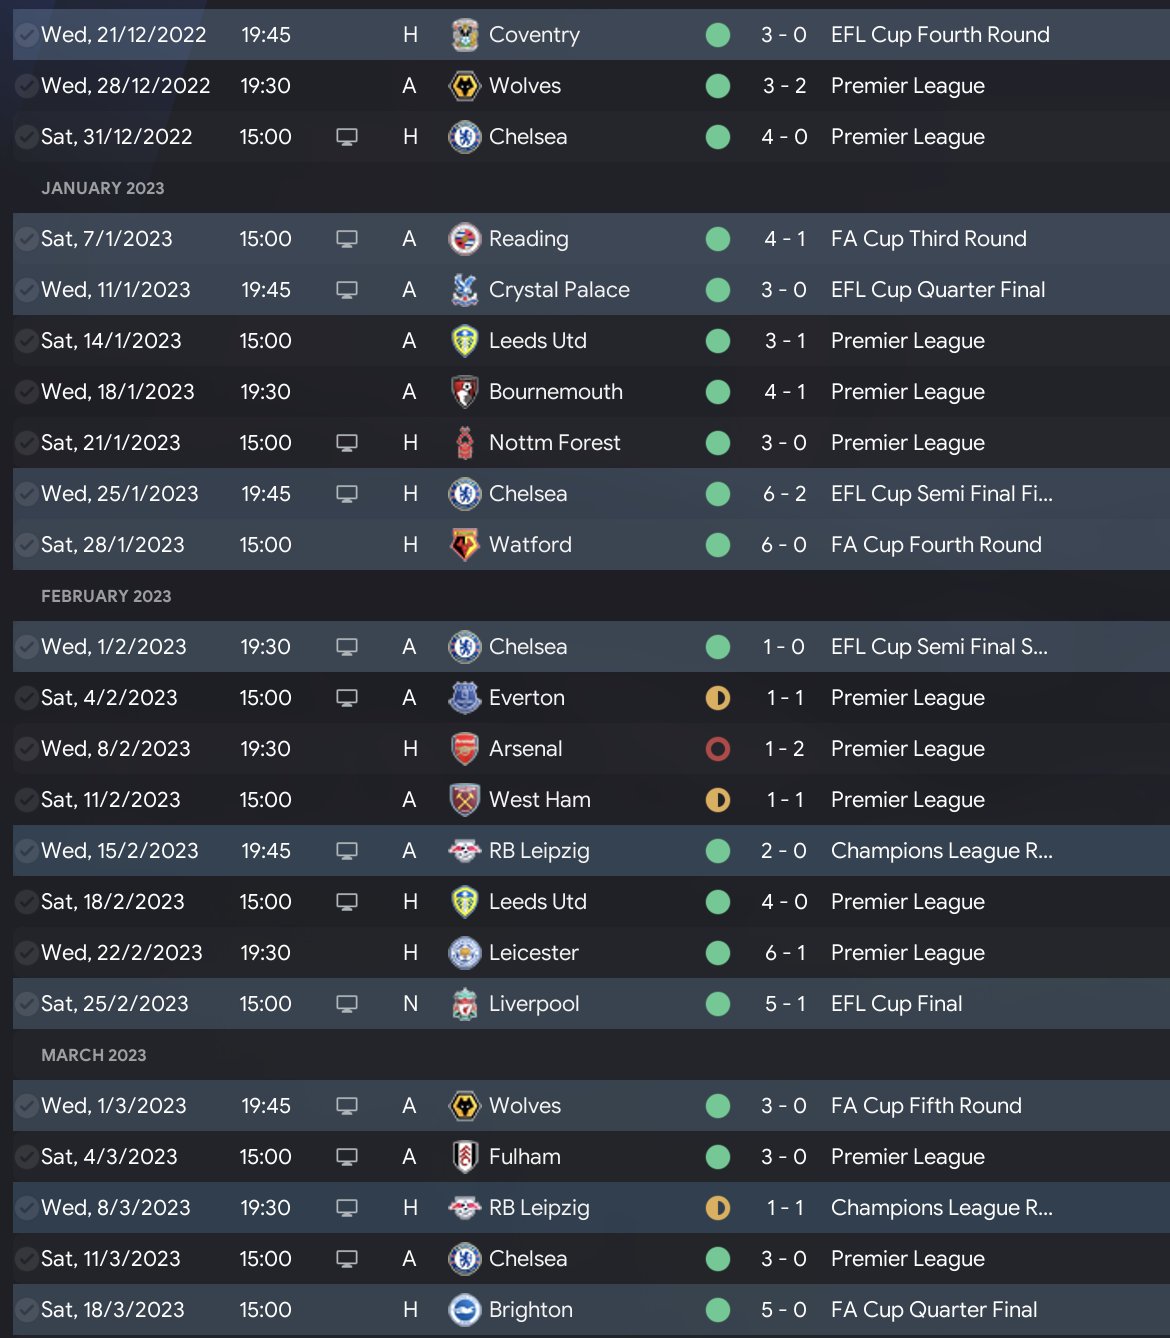Click the Champions League competition on 15/2/2023
This screenshot has height=1338, width=1170.
coord(940,851)
